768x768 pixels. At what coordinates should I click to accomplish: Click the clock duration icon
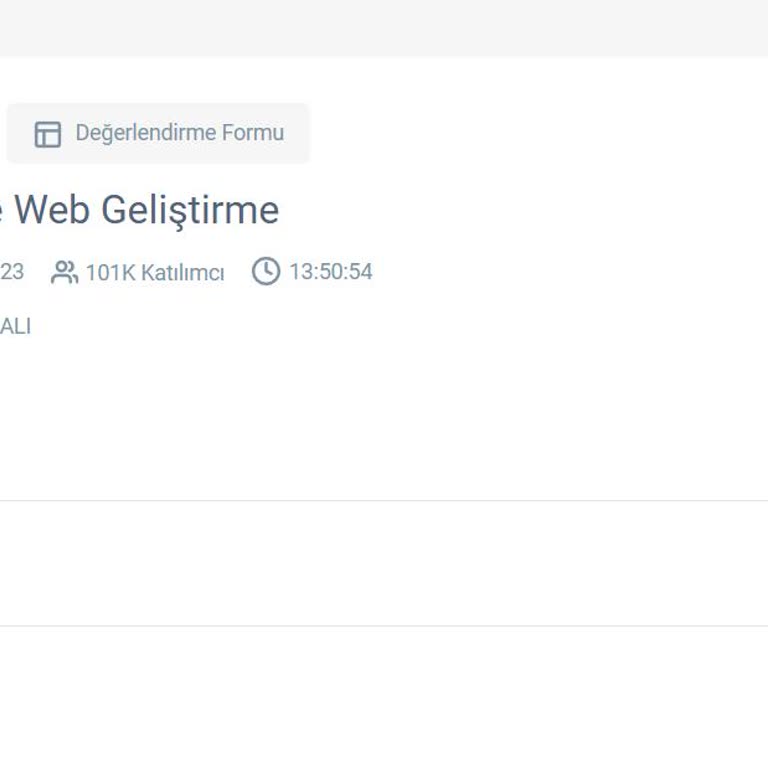266,271
